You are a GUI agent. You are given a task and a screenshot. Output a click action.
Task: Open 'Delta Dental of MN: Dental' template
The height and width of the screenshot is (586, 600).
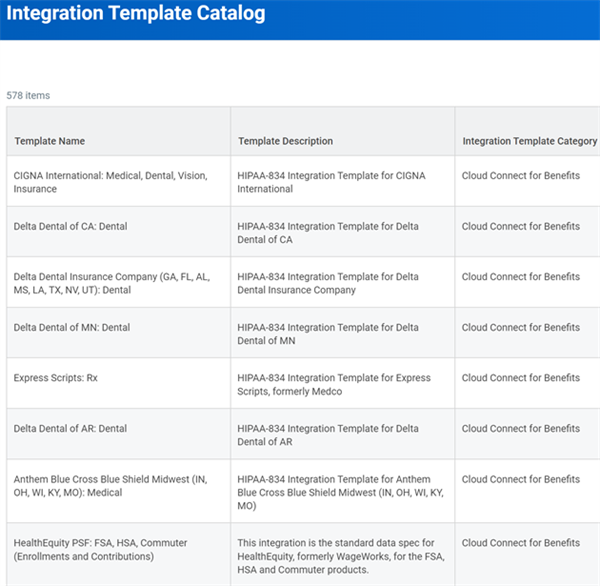72,328
